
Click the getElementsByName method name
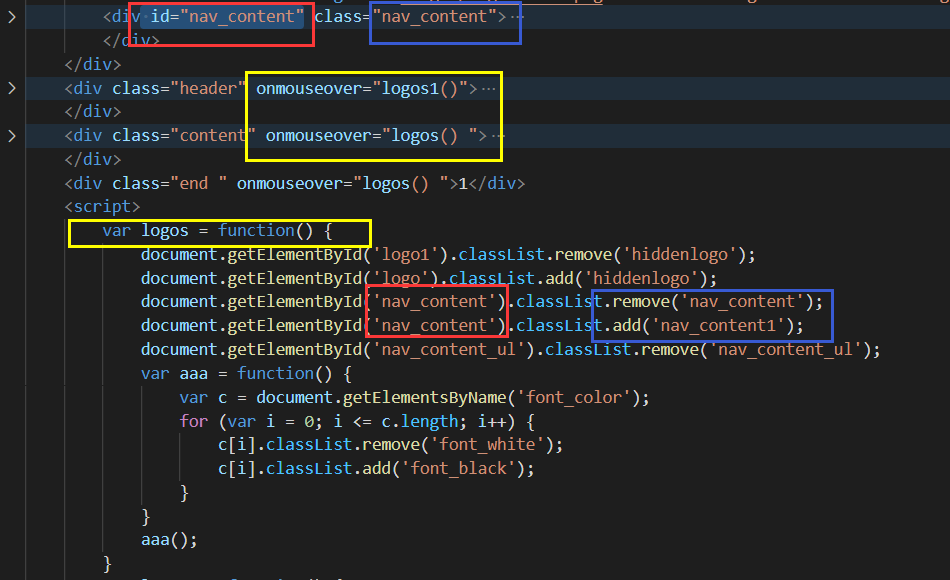coord(424,398)
